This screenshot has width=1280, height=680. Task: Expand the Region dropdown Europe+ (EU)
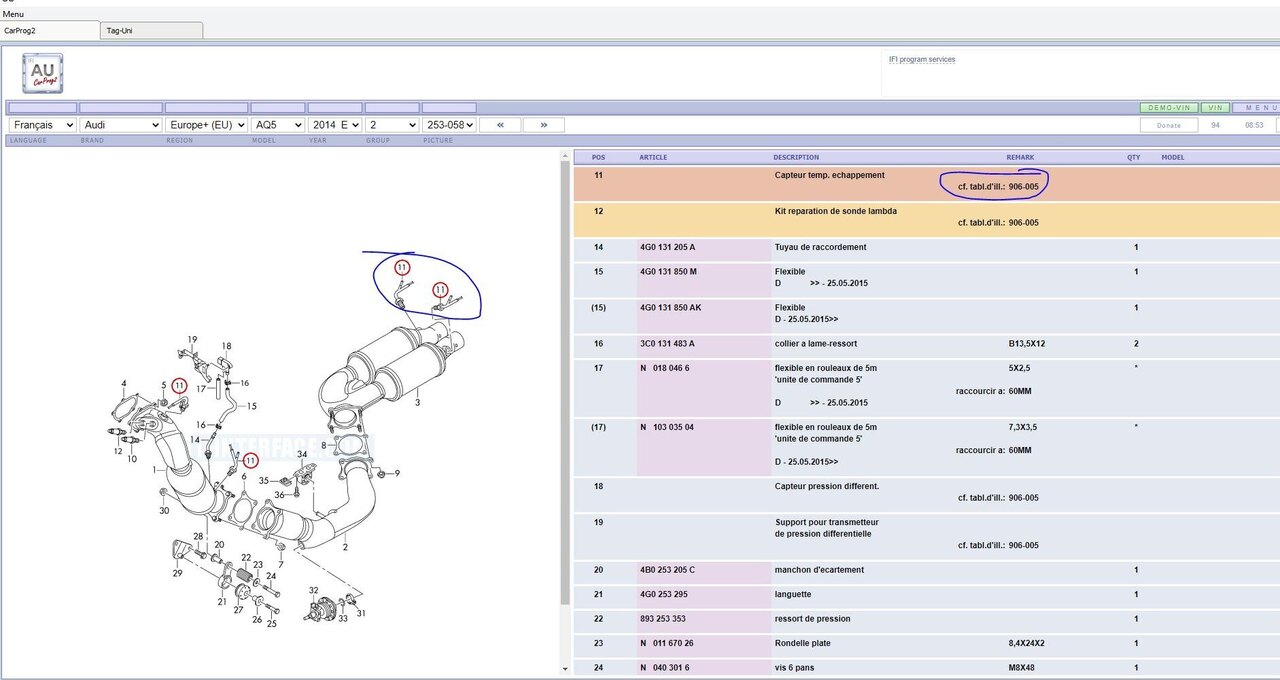[206, 125]
